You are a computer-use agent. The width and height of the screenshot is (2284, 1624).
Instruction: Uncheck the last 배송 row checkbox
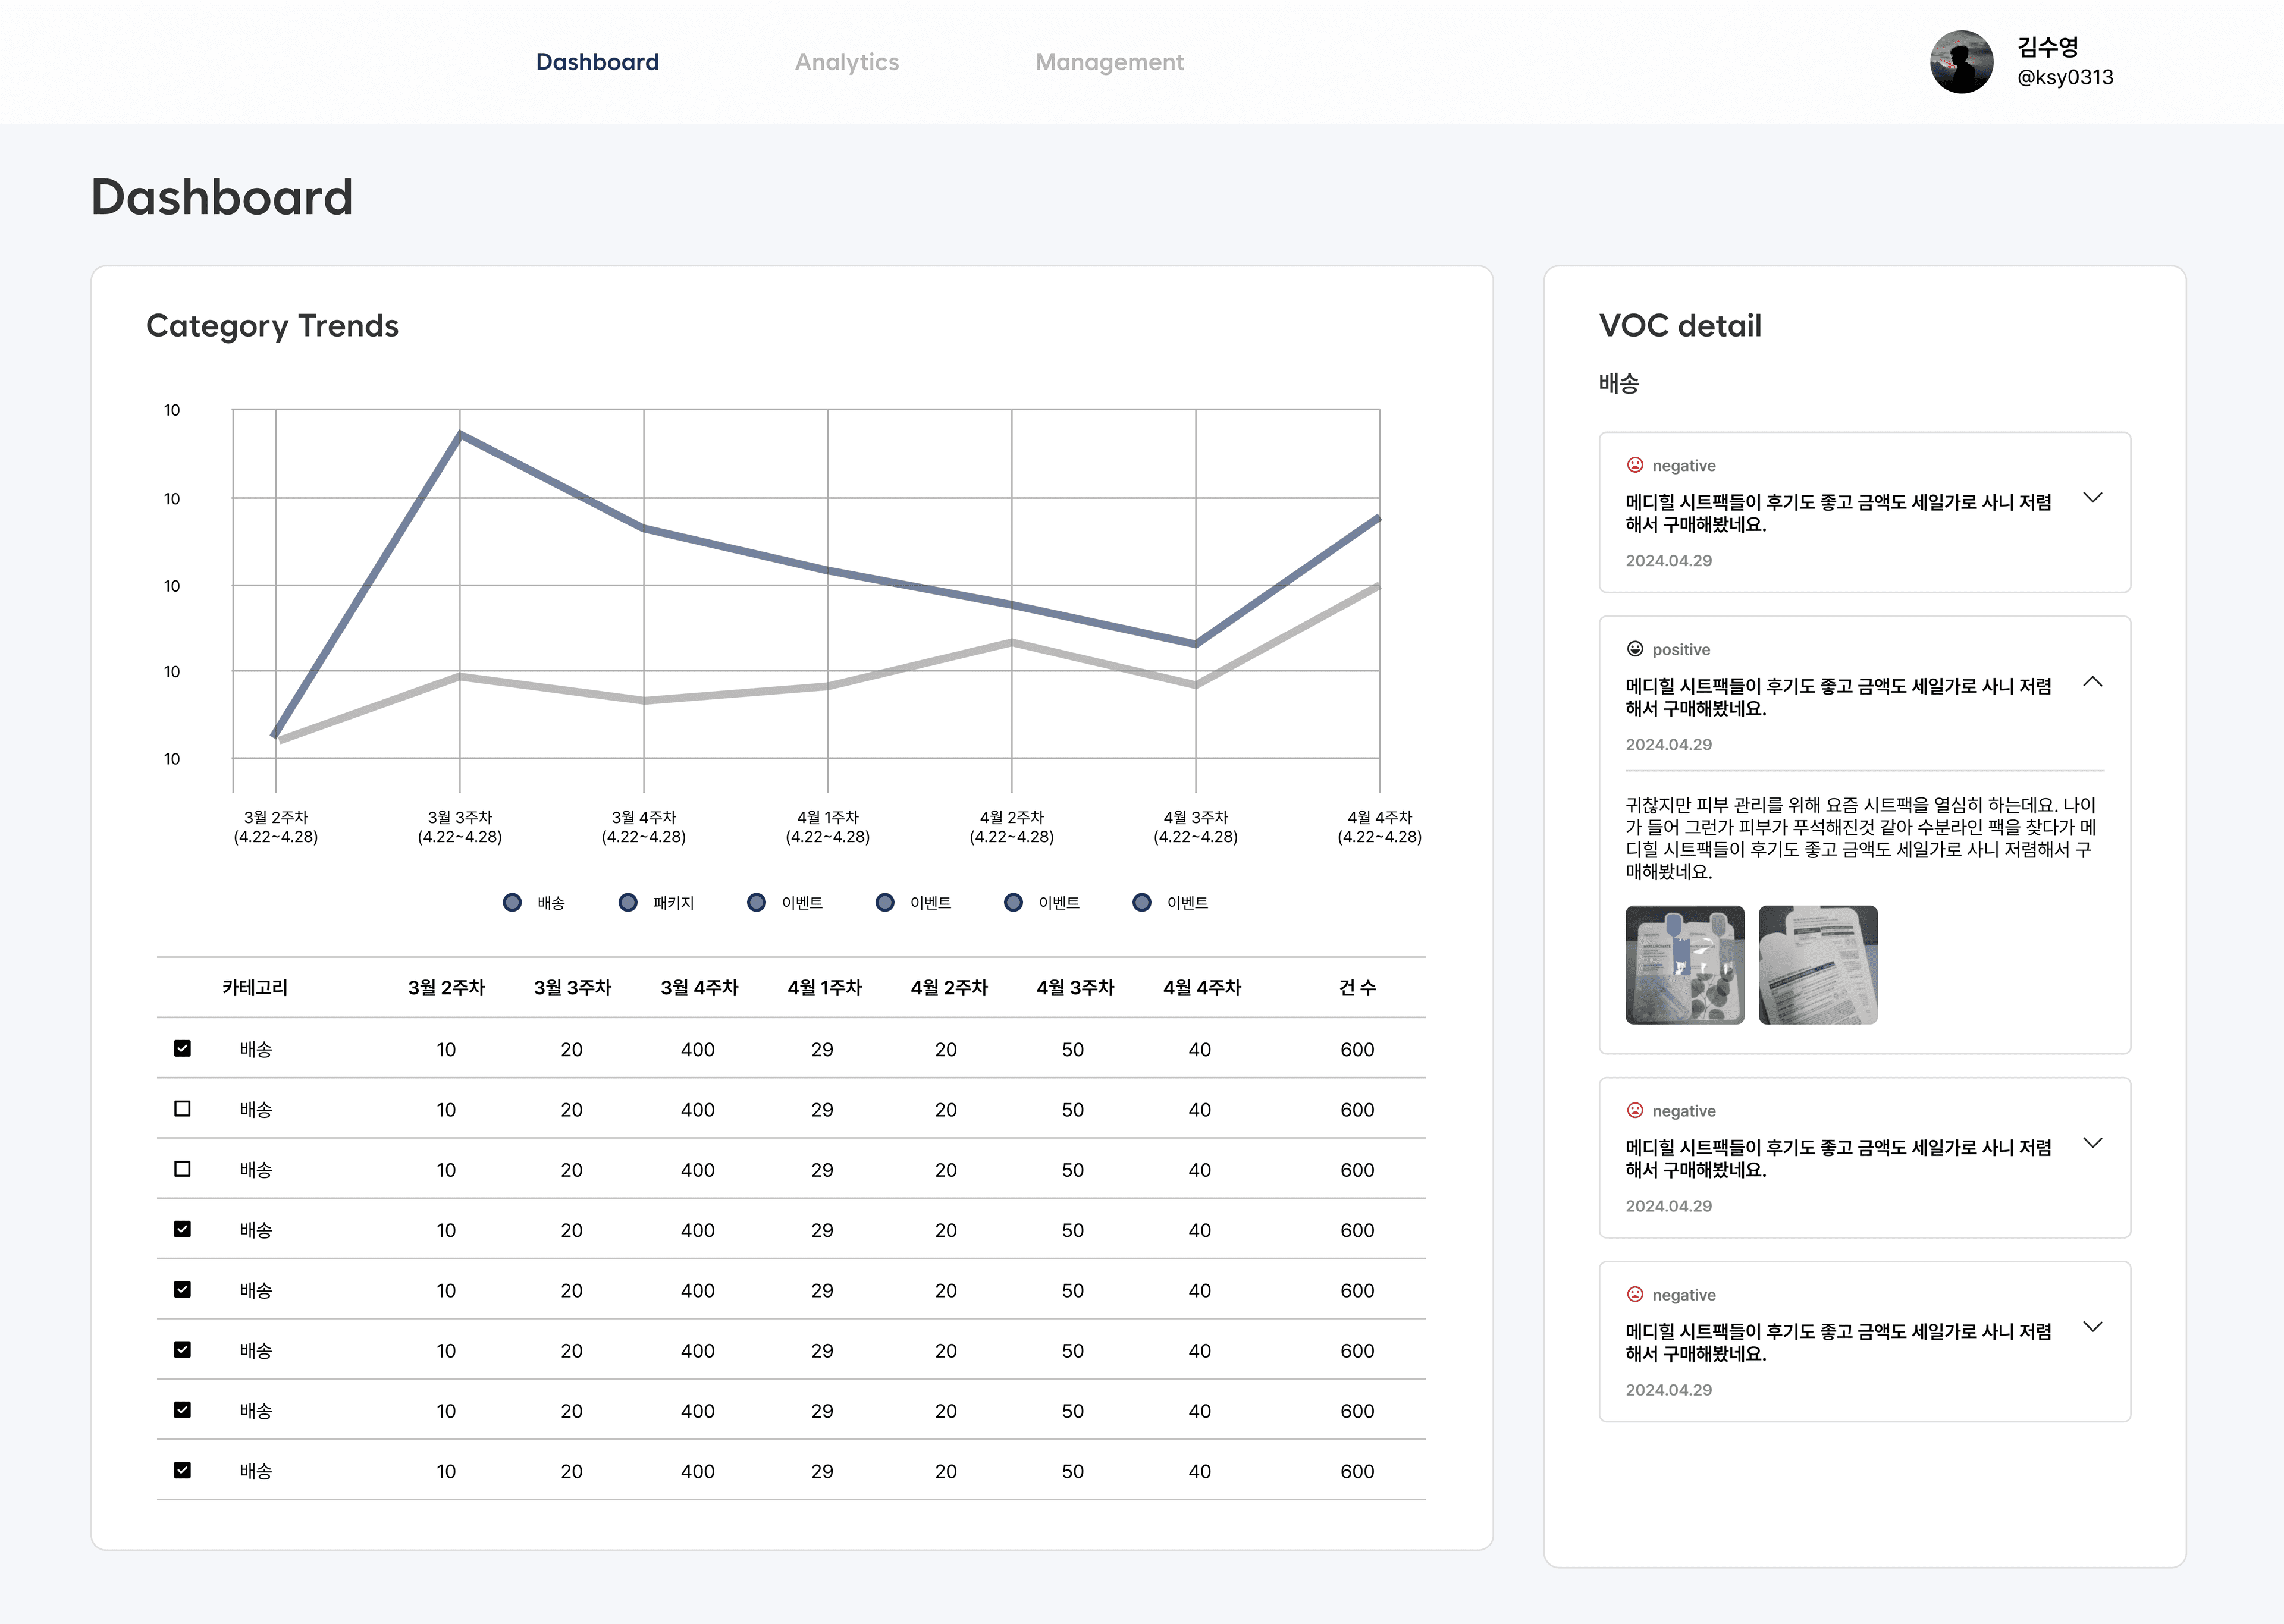click(182, 1470)
